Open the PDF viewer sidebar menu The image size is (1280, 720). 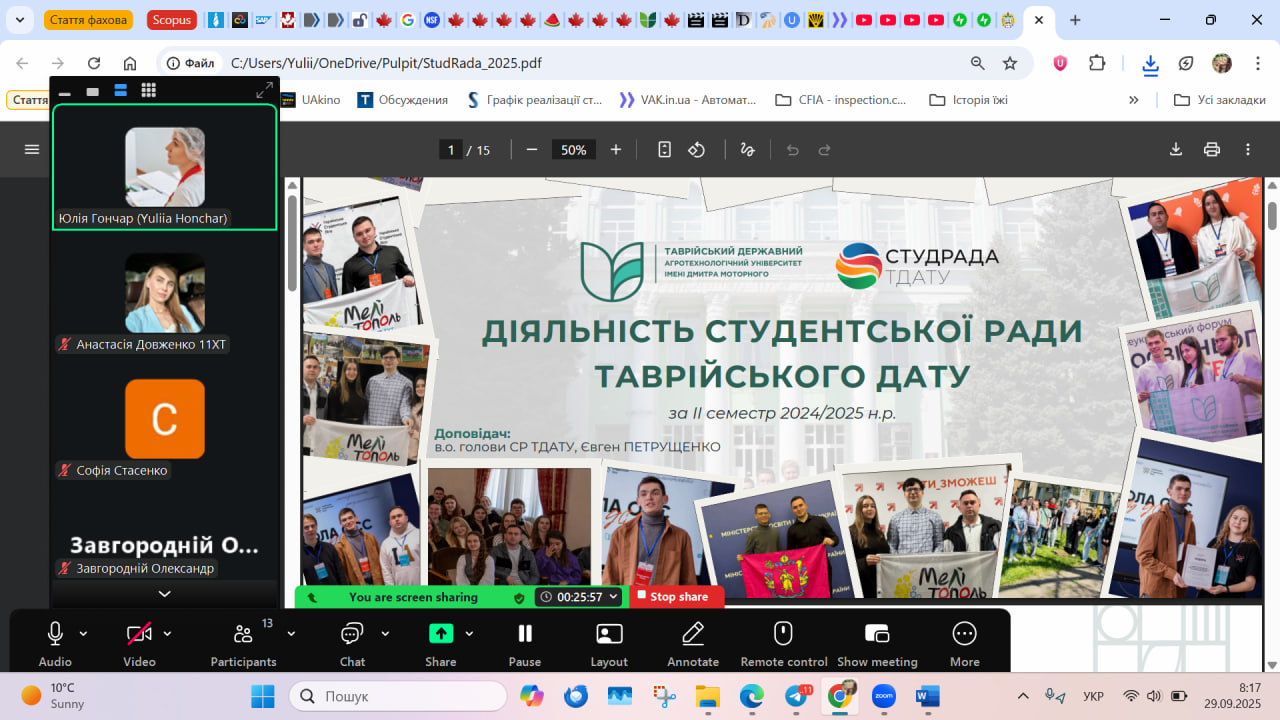(x=32, y=150)
